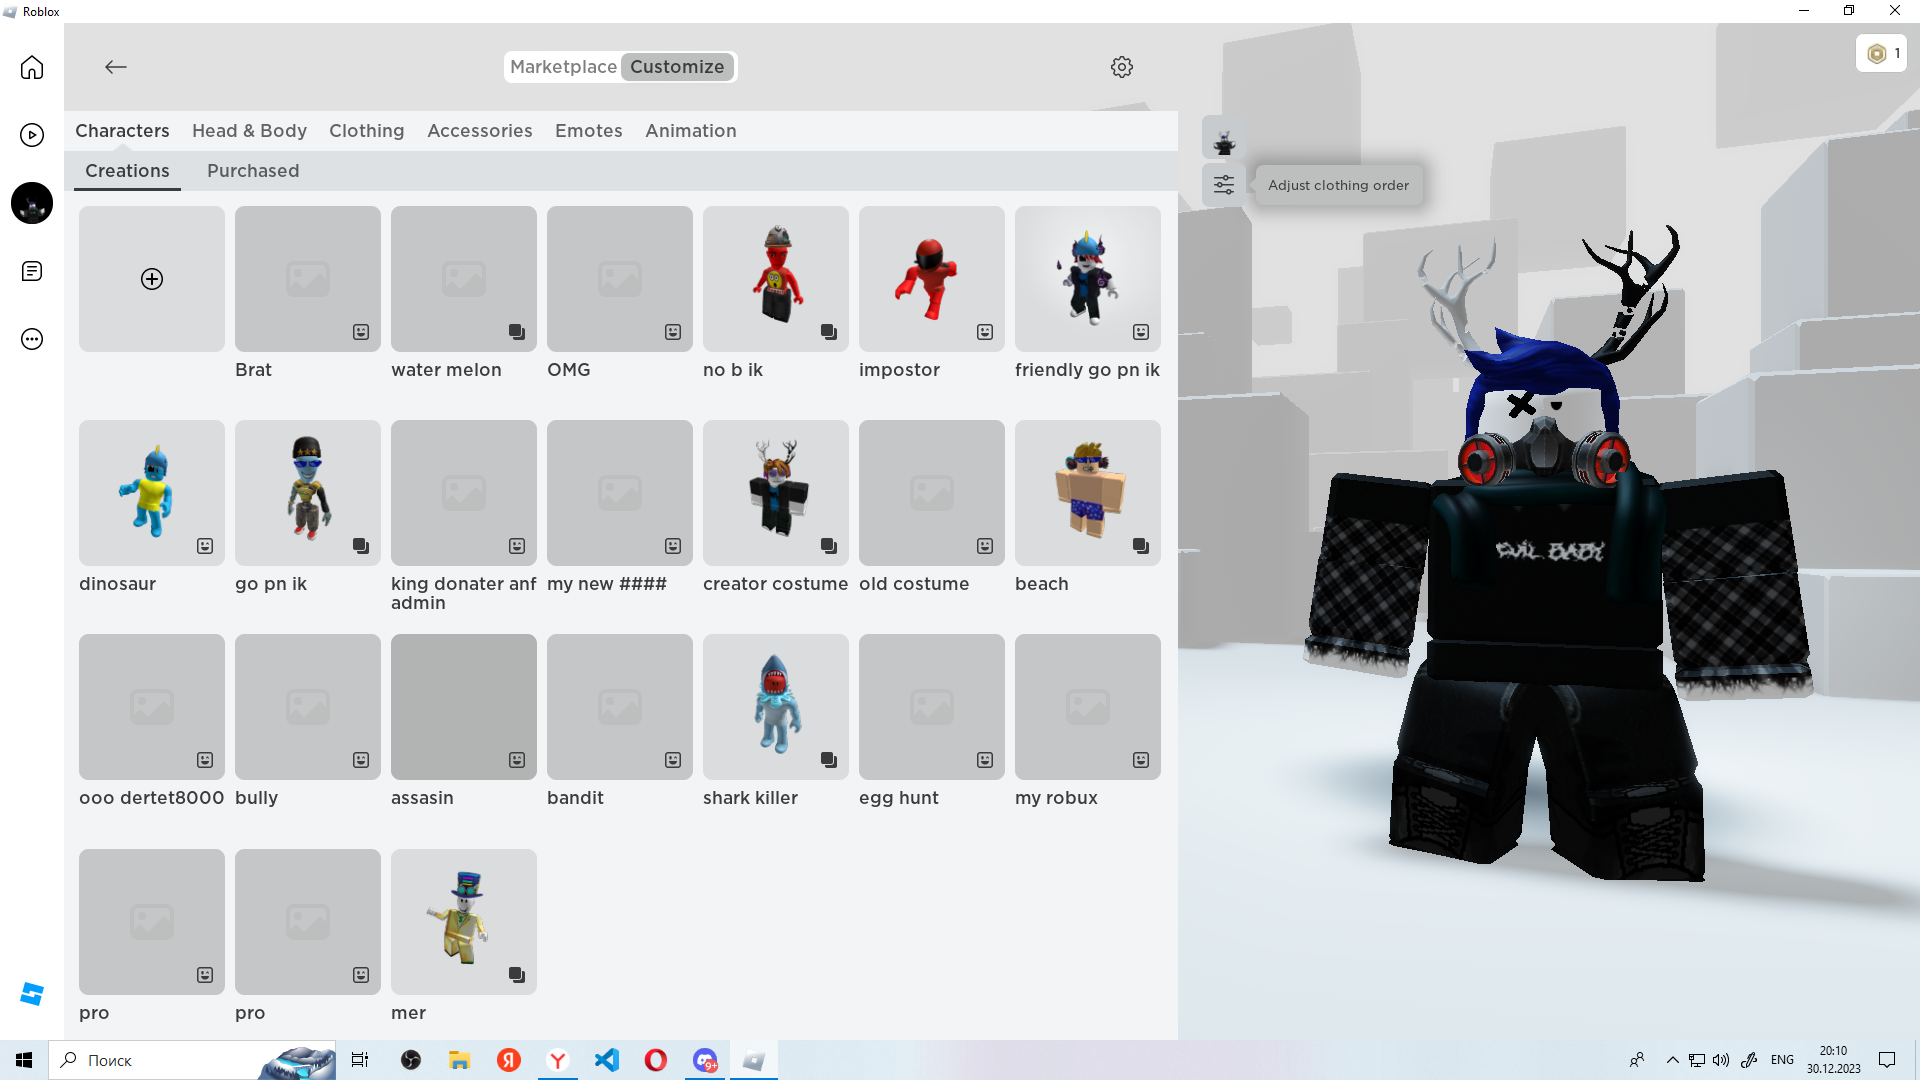Show hidden system tray icons chevron
The width and height of the screenshot is (1920, 1080).
point(1672,1060)
